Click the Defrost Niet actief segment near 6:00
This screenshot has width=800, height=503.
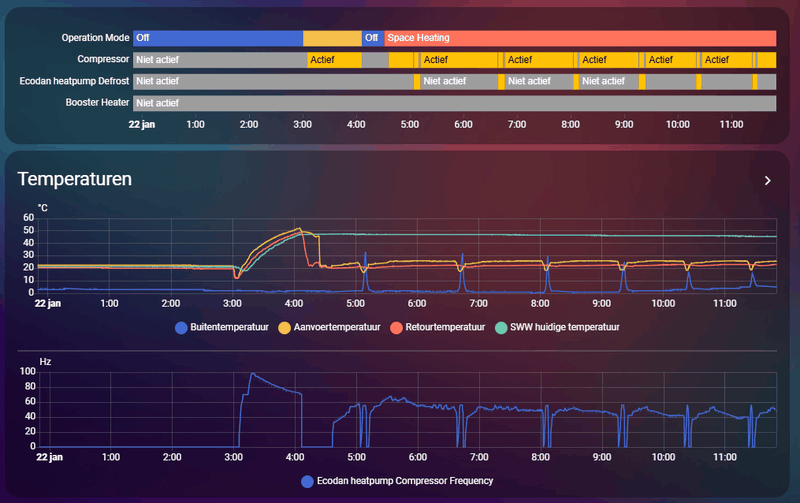[459, 82]
